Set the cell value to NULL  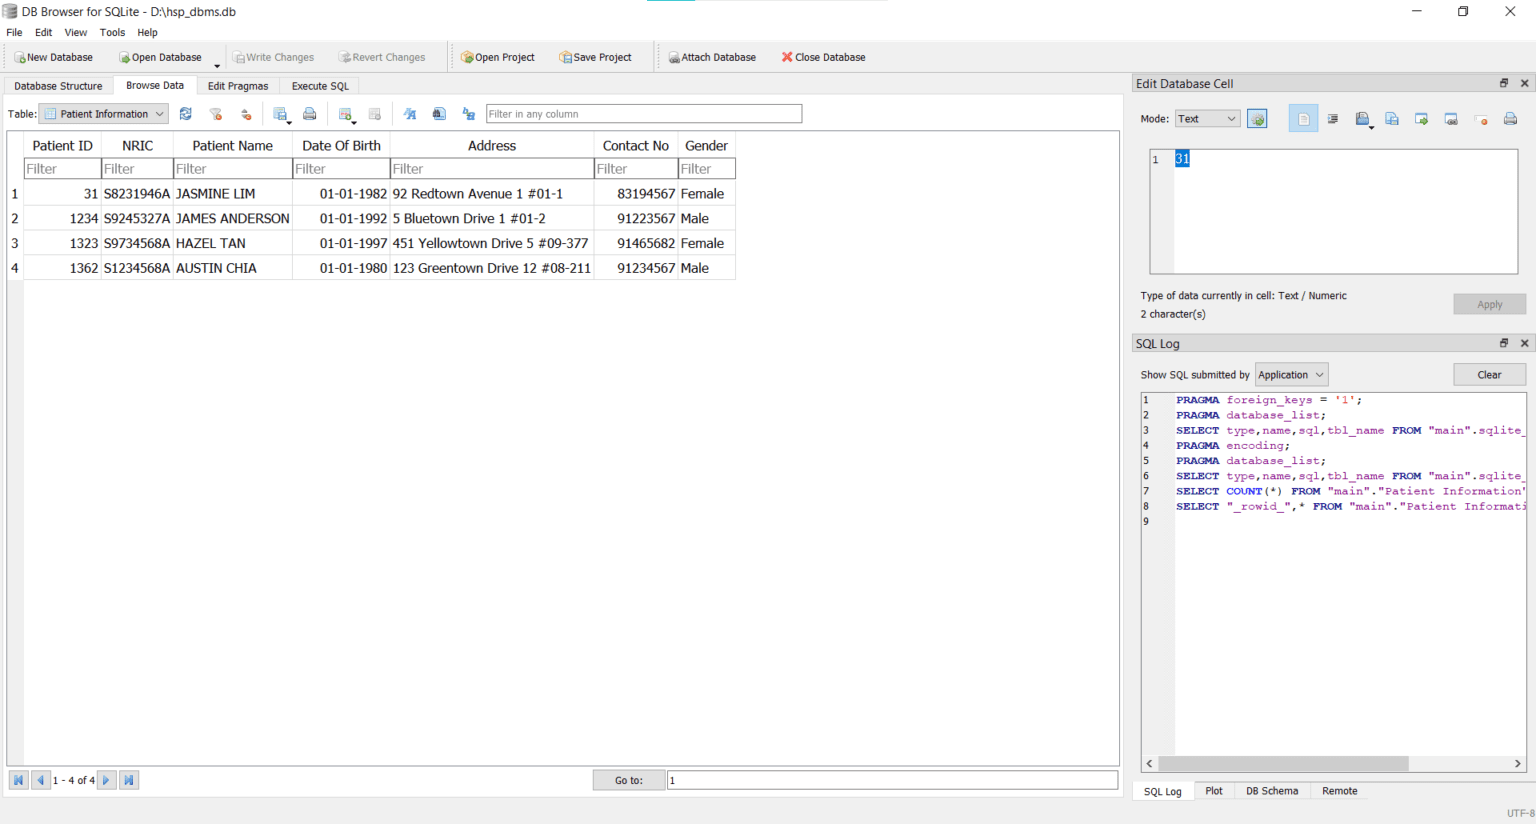1480,118
